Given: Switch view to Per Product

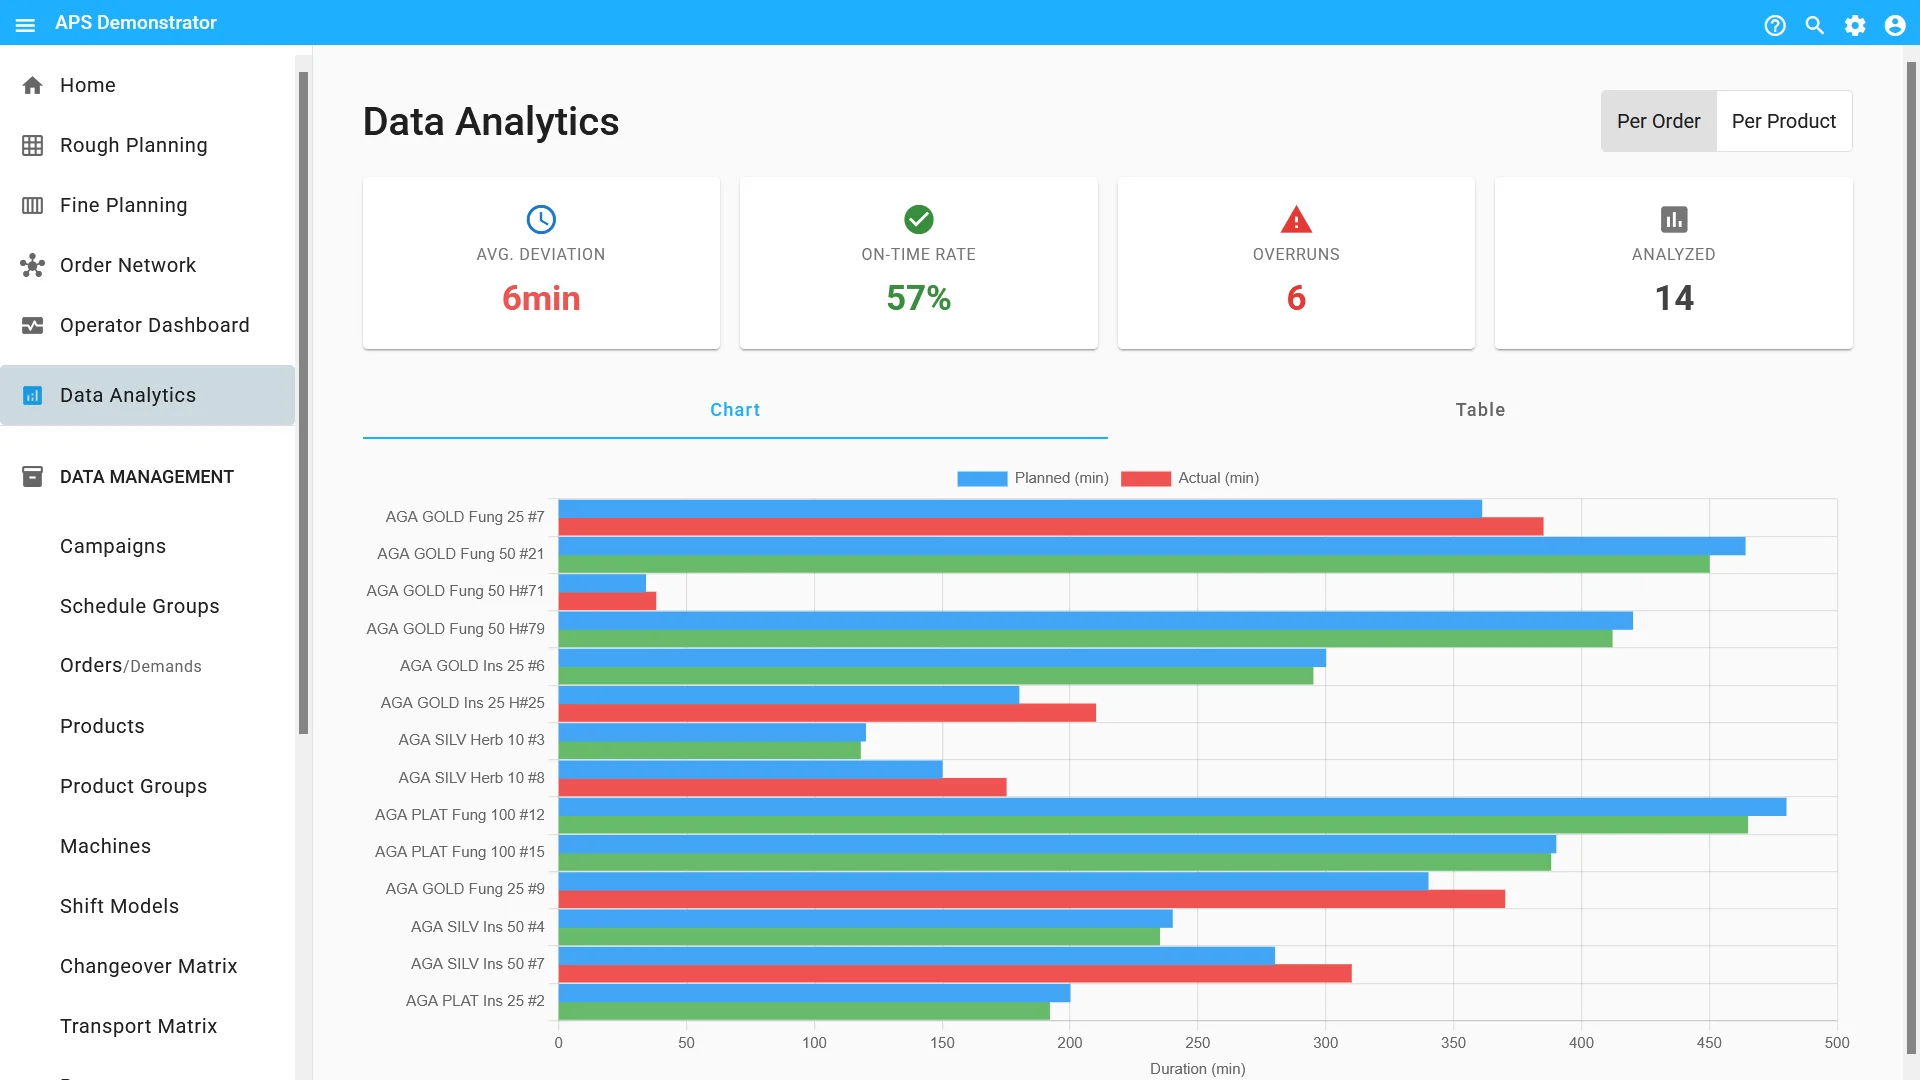Looking at the screenshot, I should pos(1784,121).
